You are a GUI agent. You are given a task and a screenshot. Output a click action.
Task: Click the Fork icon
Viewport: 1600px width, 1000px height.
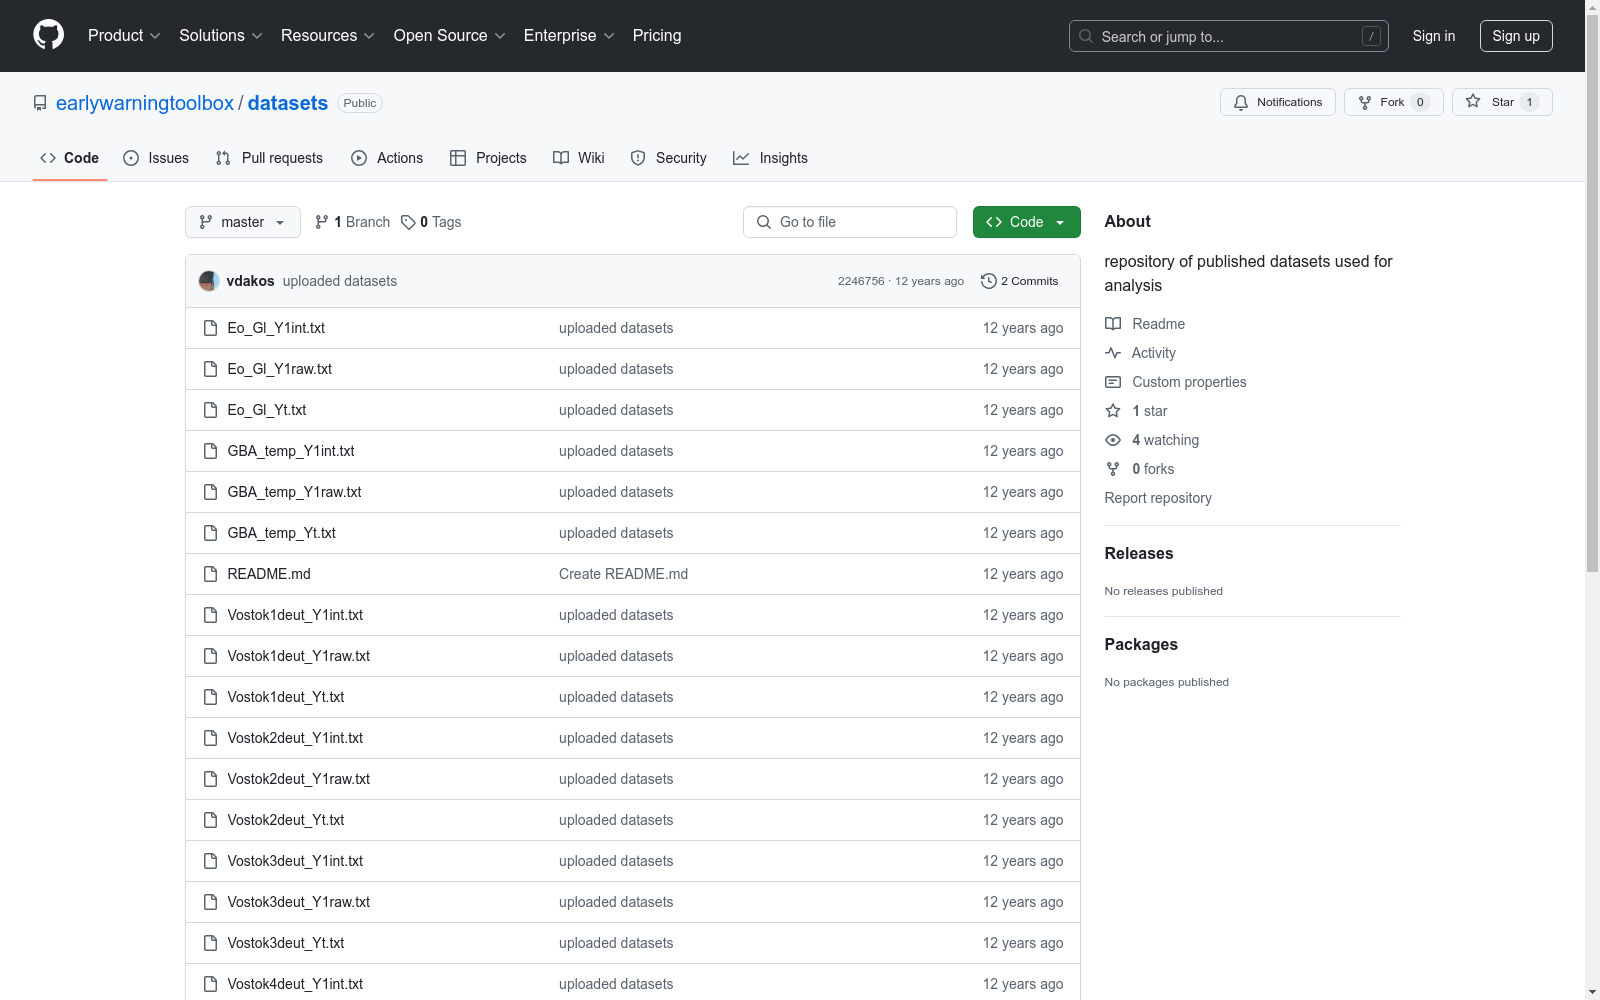click(1365, 102)
